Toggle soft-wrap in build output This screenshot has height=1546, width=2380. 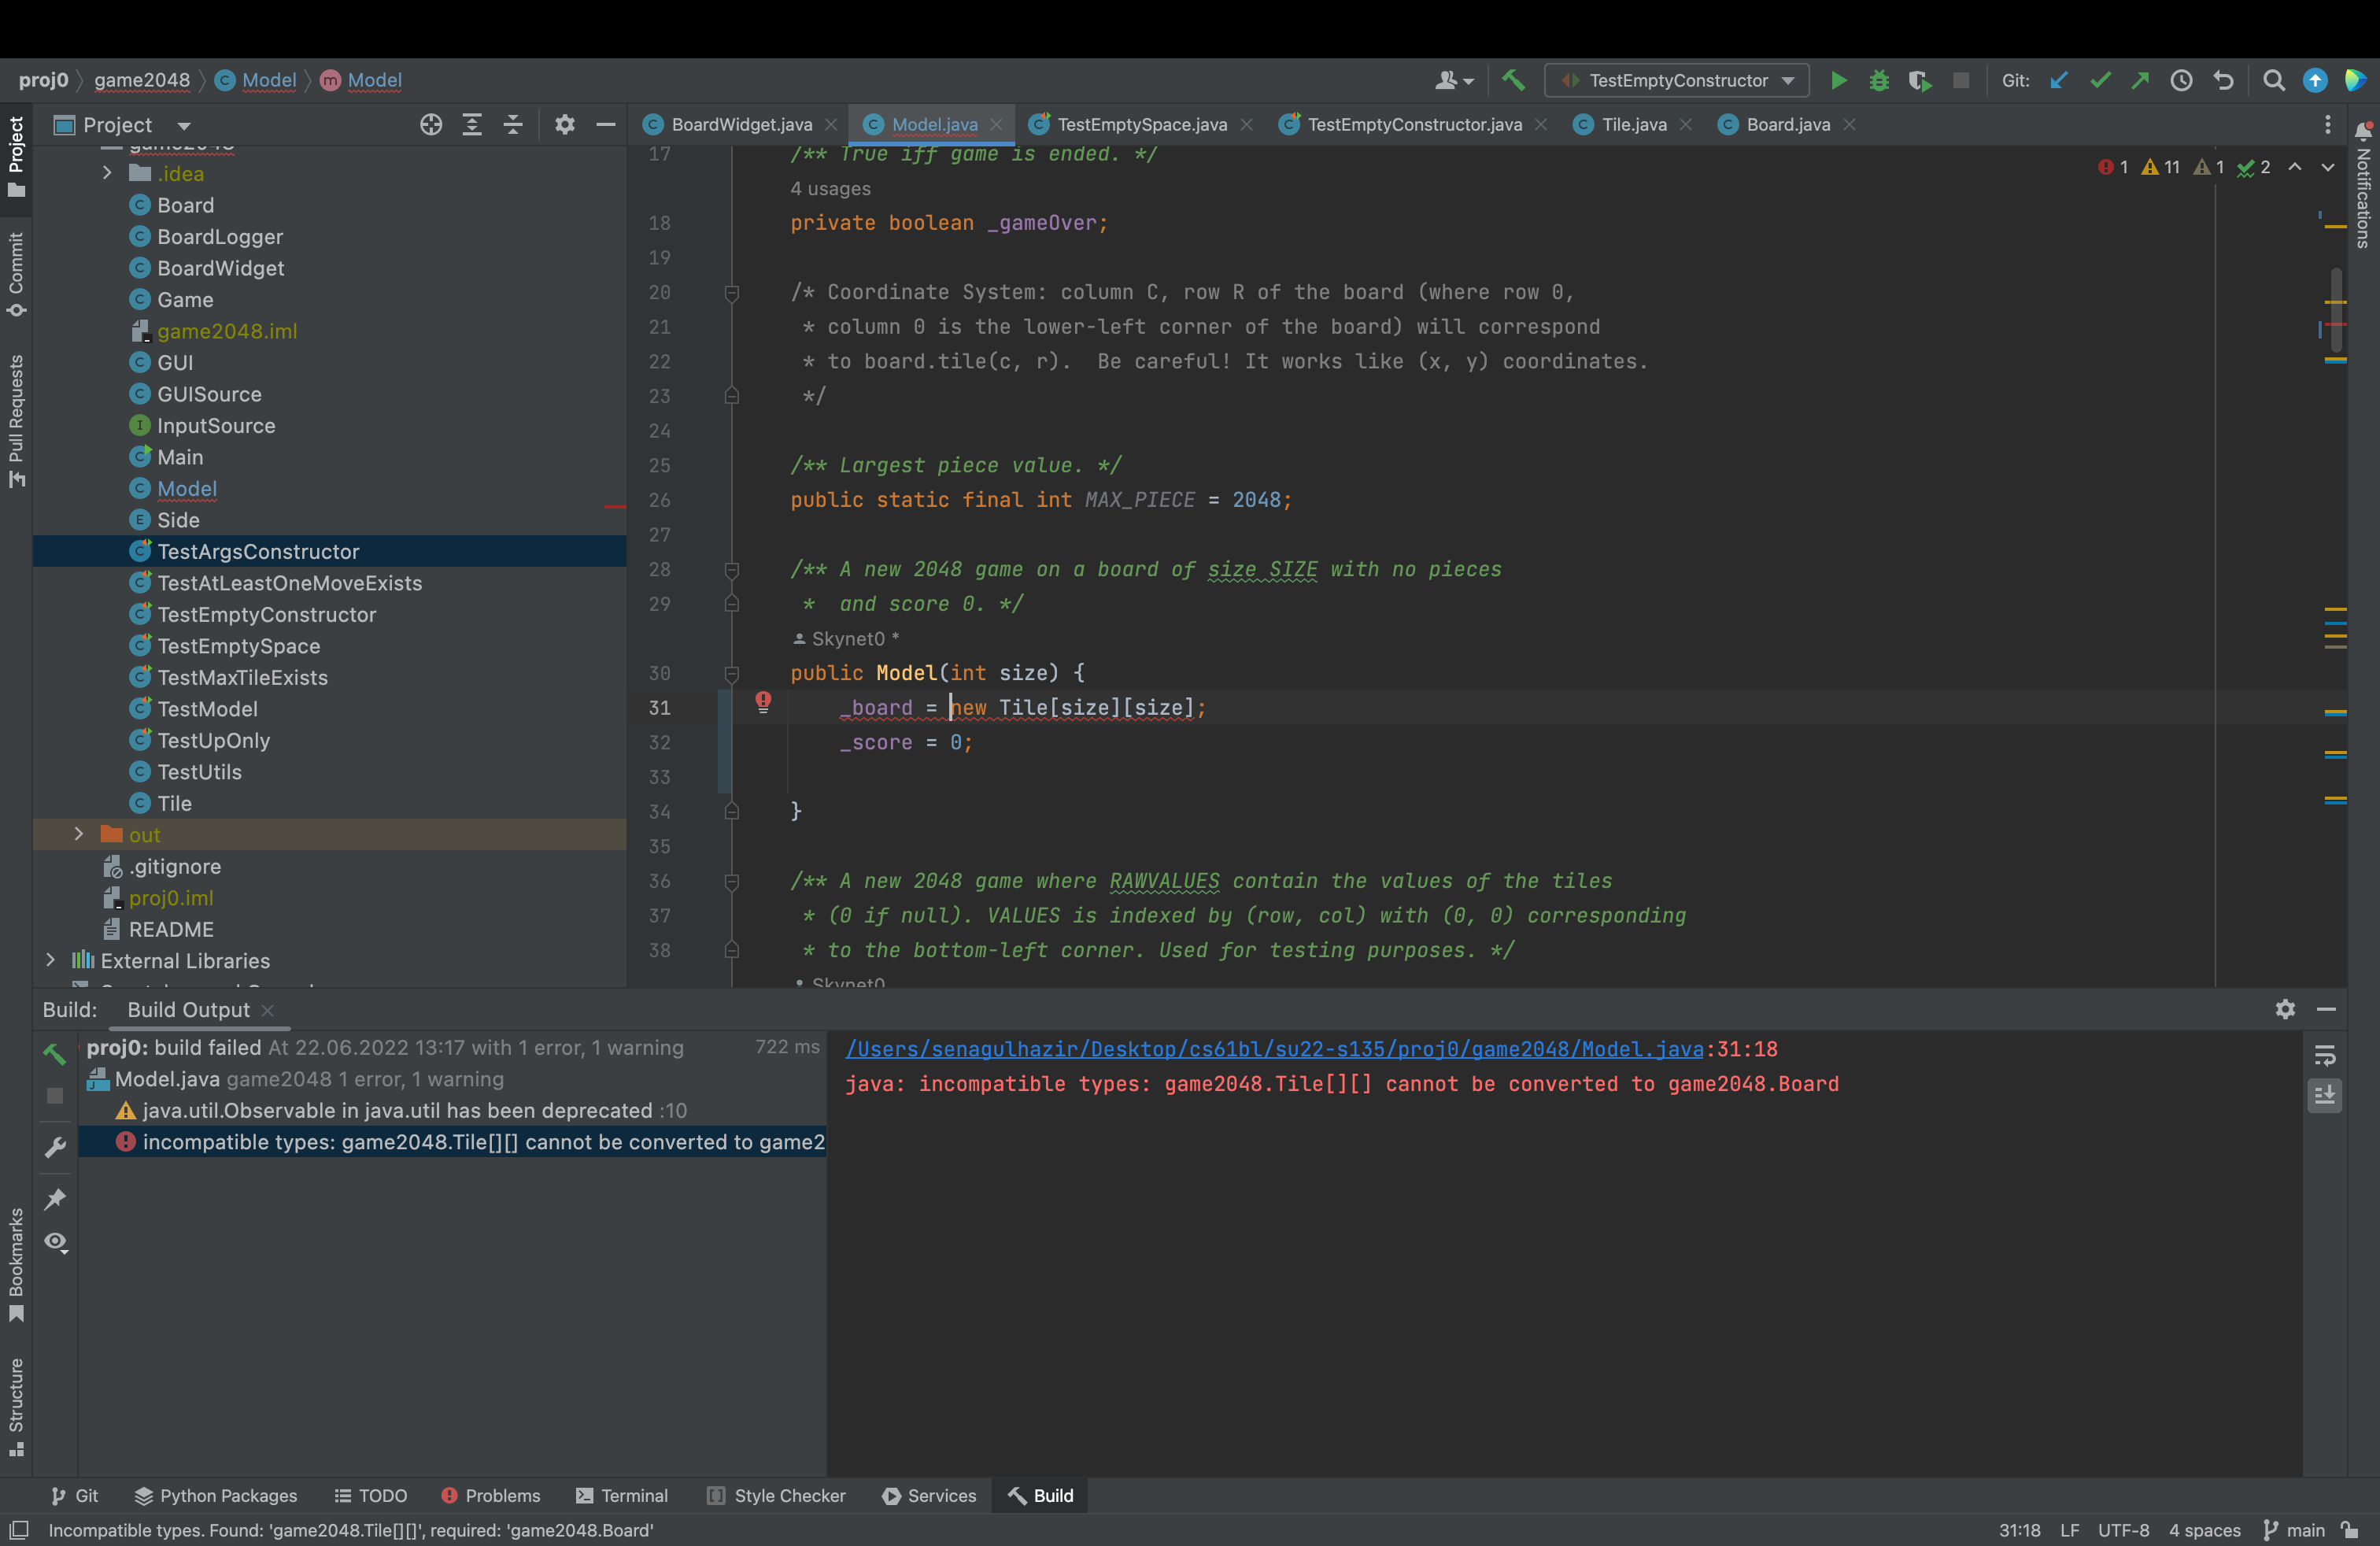click(2324, 1055)
